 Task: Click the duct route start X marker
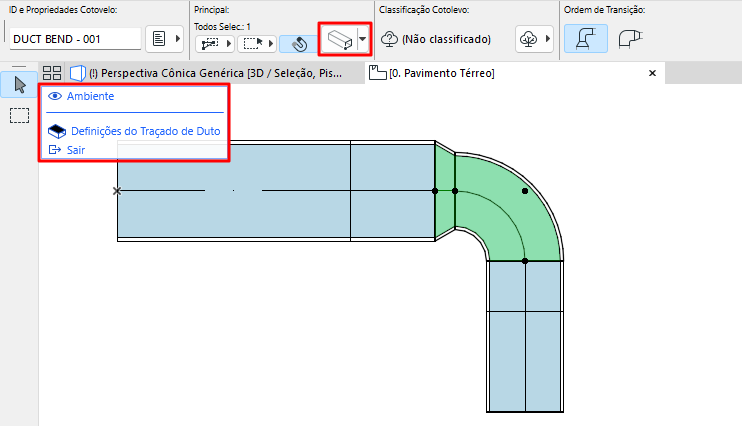[117, 191]
